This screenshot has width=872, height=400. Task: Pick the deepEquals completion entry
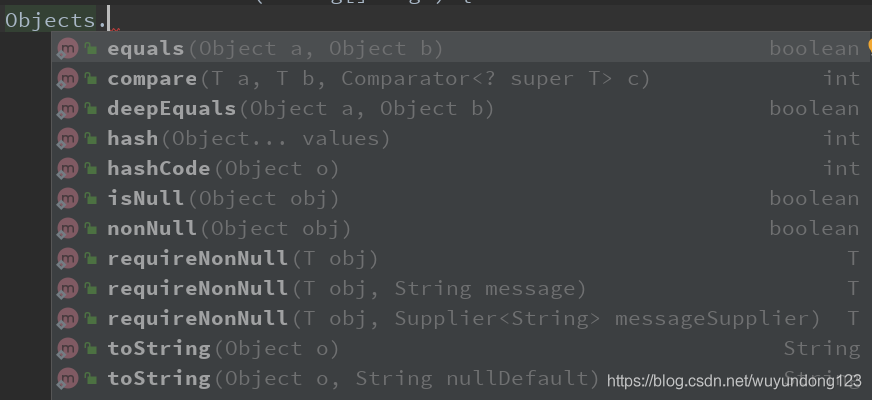click(462, 108)
